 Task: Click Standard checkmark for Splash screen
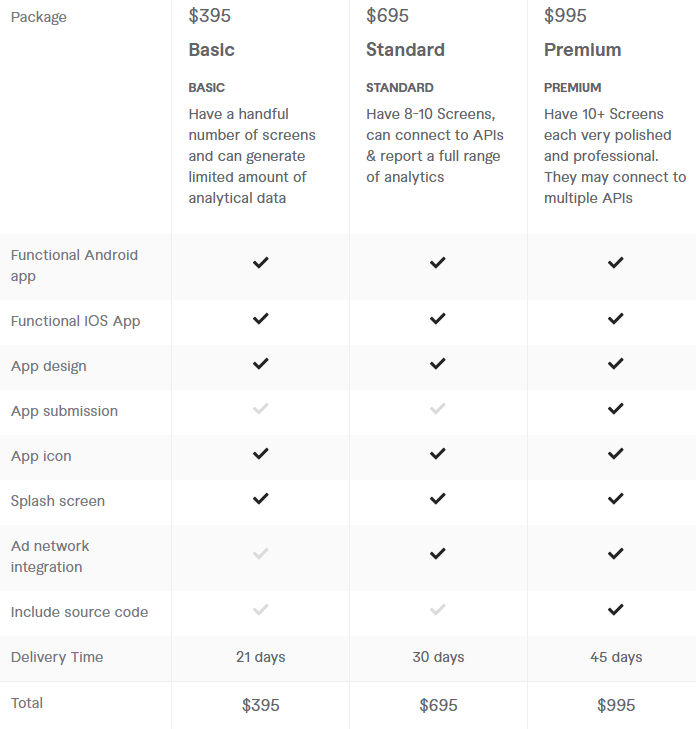point(437,499)
